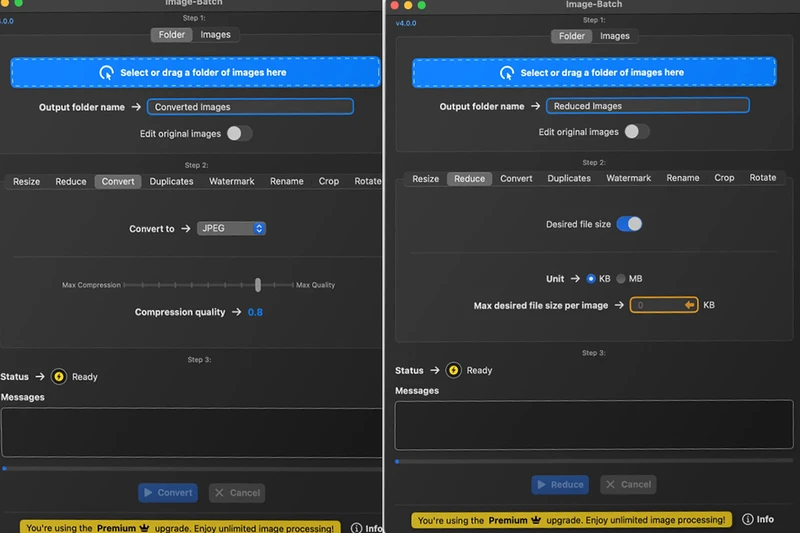Screen dimensions: 800x533
Task: Click the Reduced Images output folder field
Action: (x=648, y=106)
